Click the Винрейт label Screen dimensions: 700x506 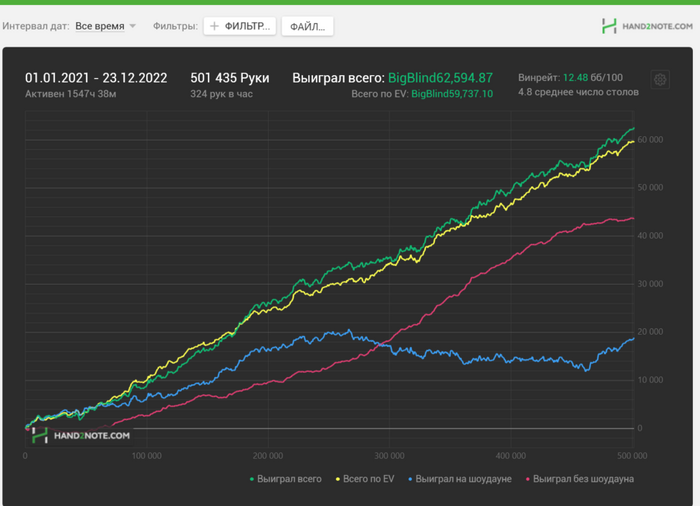click(x=539, y=78)
